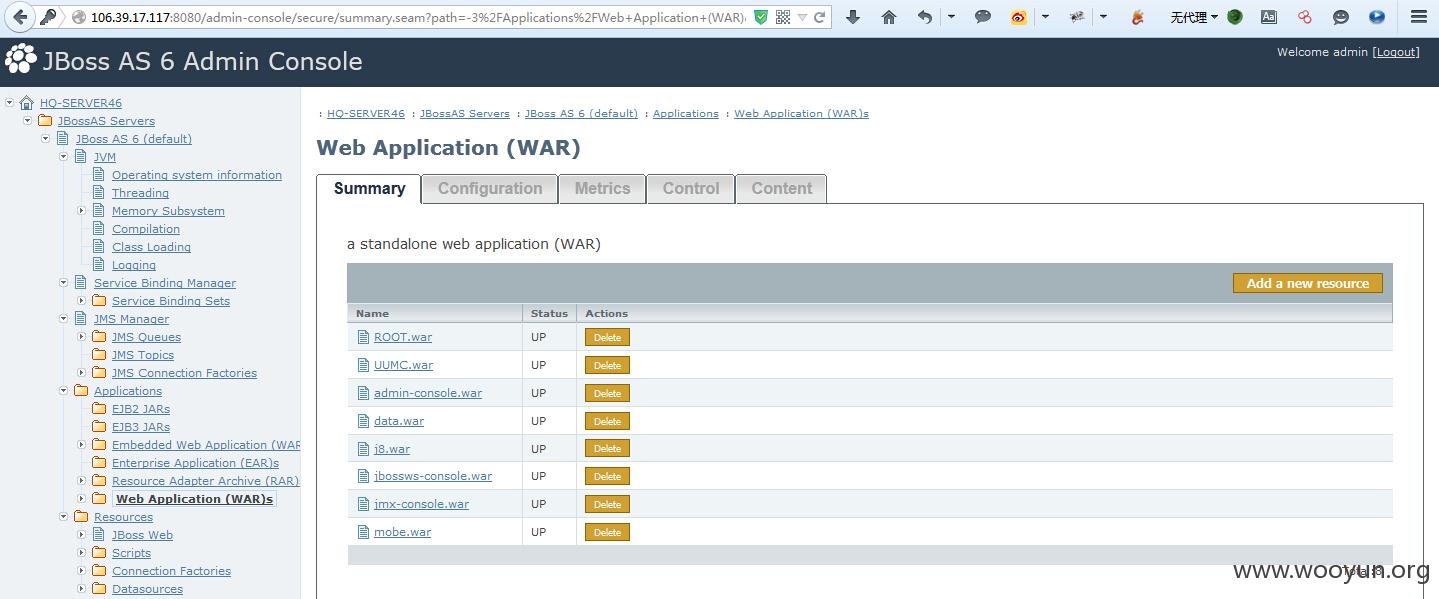Open address bar history dropdown arrow
The image size is (1439, 599).
802,17
